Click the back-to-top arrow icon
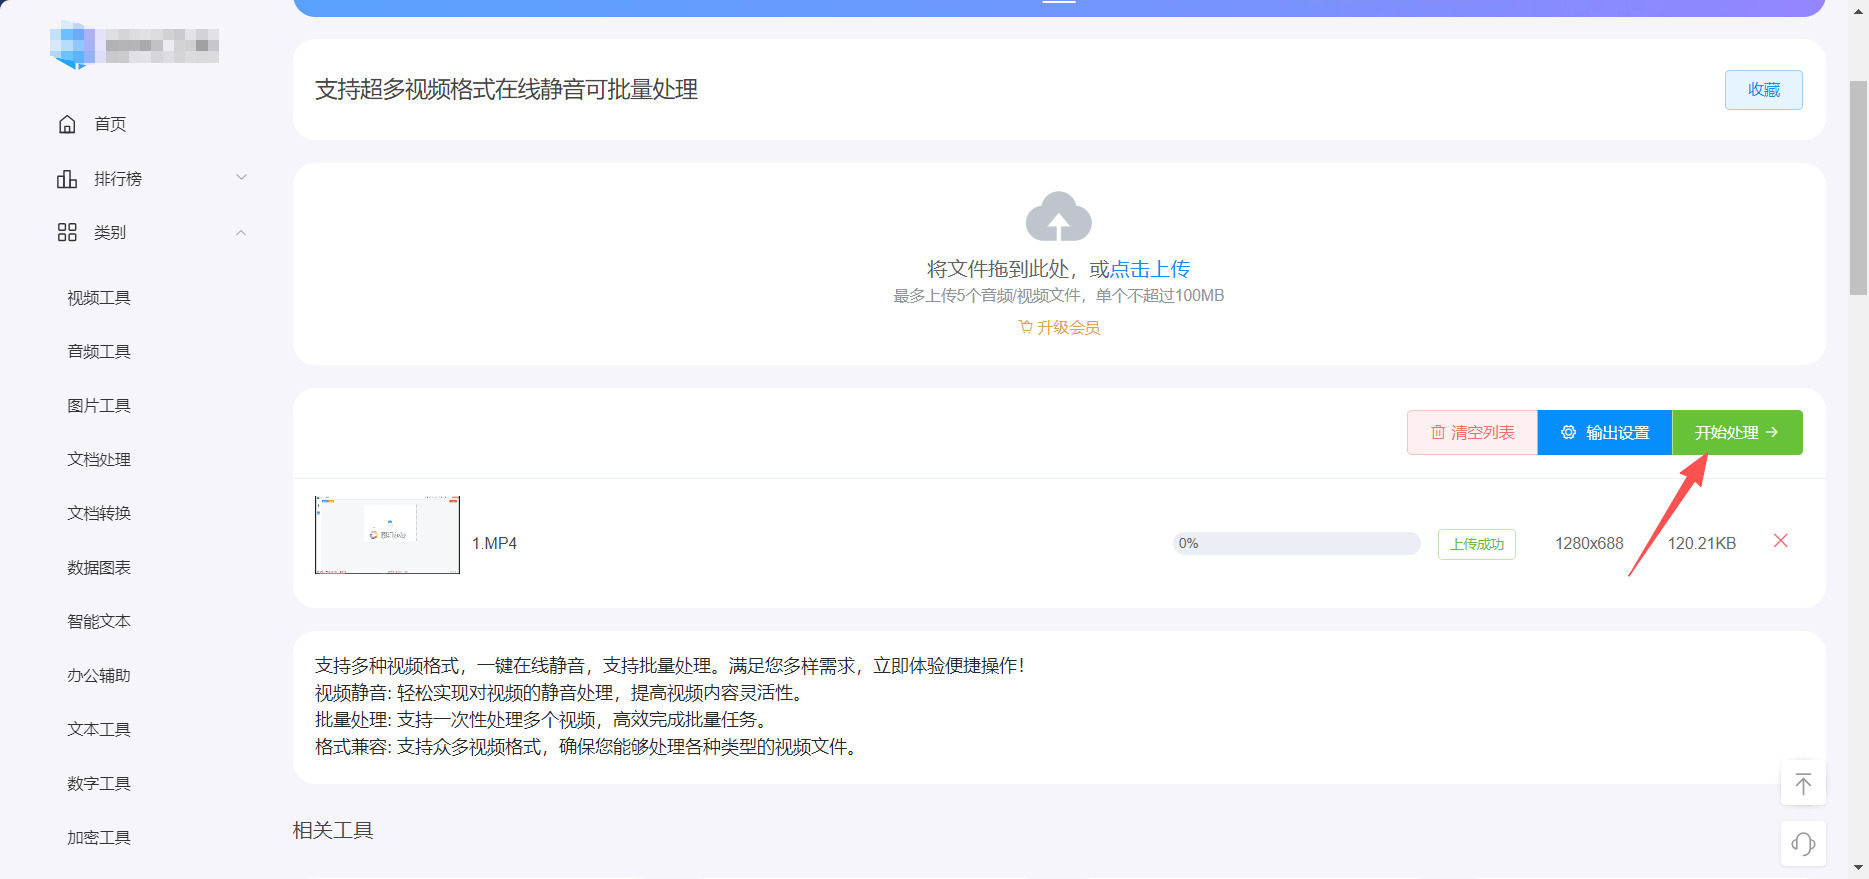 (1803, 783)
